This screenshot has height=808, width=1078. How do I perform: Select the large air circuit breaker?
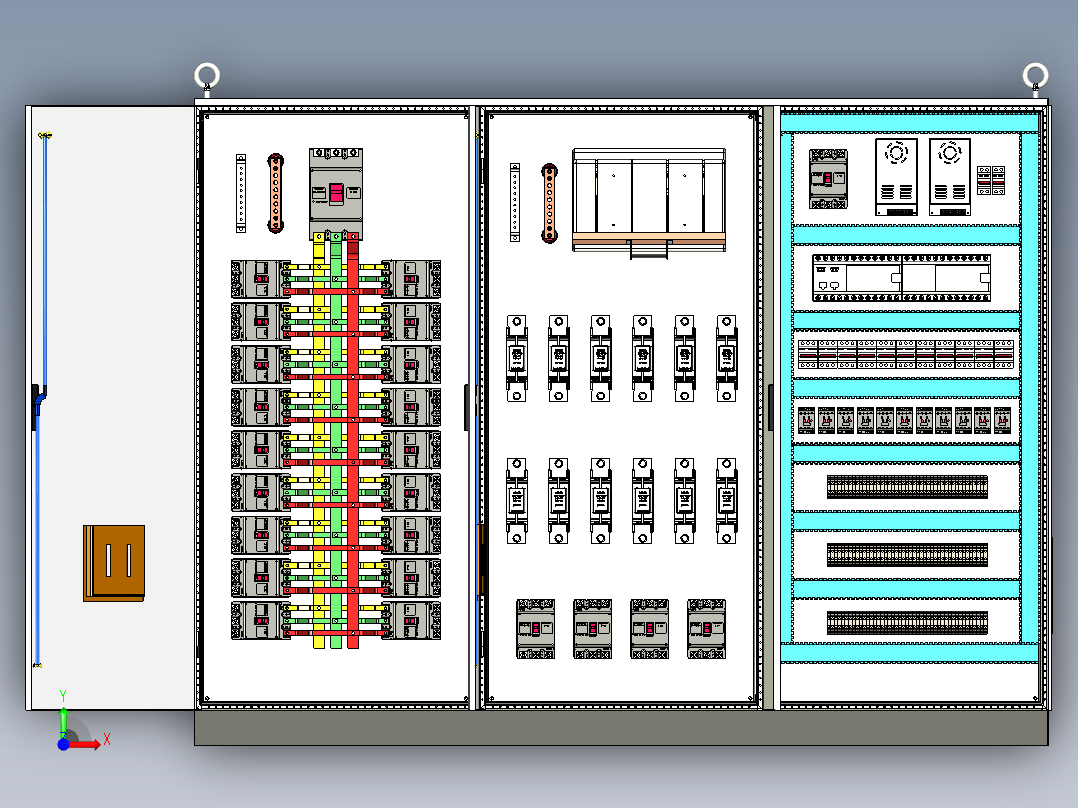pyautogui.click(x=649, y=202)
